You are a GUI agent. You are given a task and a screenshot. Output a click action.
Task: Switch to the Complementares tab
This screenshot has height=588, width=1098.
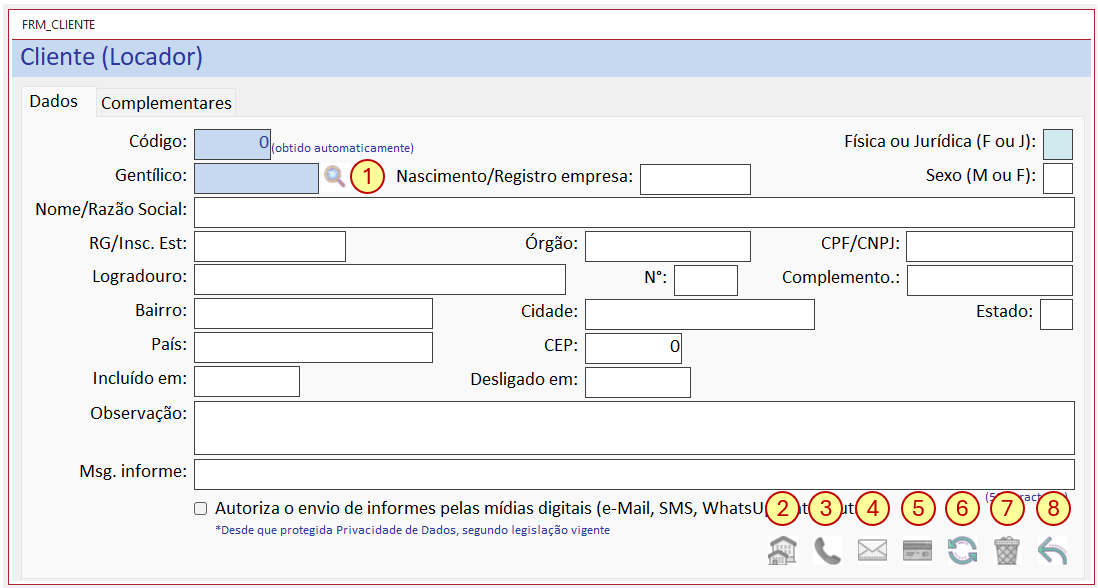[166, 103]
